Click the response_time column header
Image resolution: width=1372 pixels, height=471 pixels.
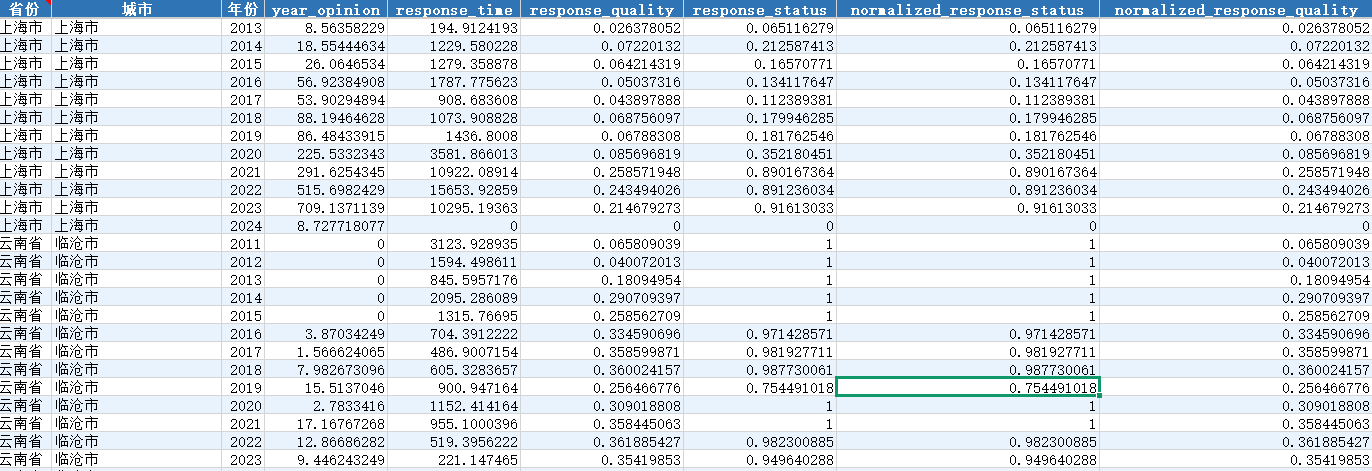click(x=454, y=9)
